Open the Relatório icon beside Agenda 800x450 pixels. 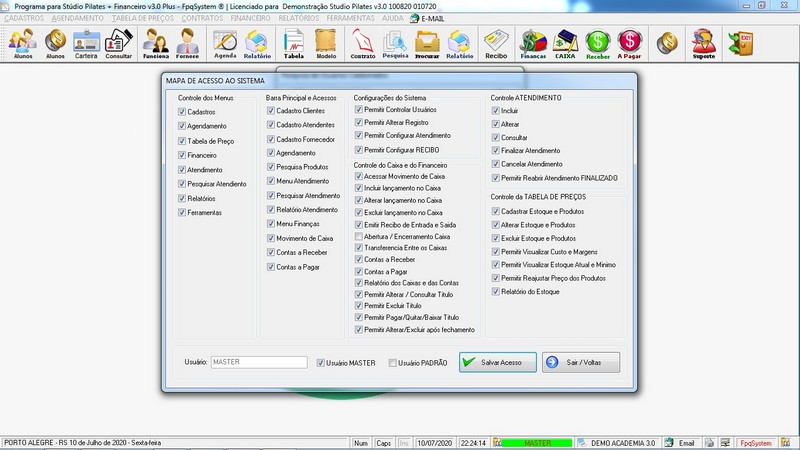[x=257, y=44]
